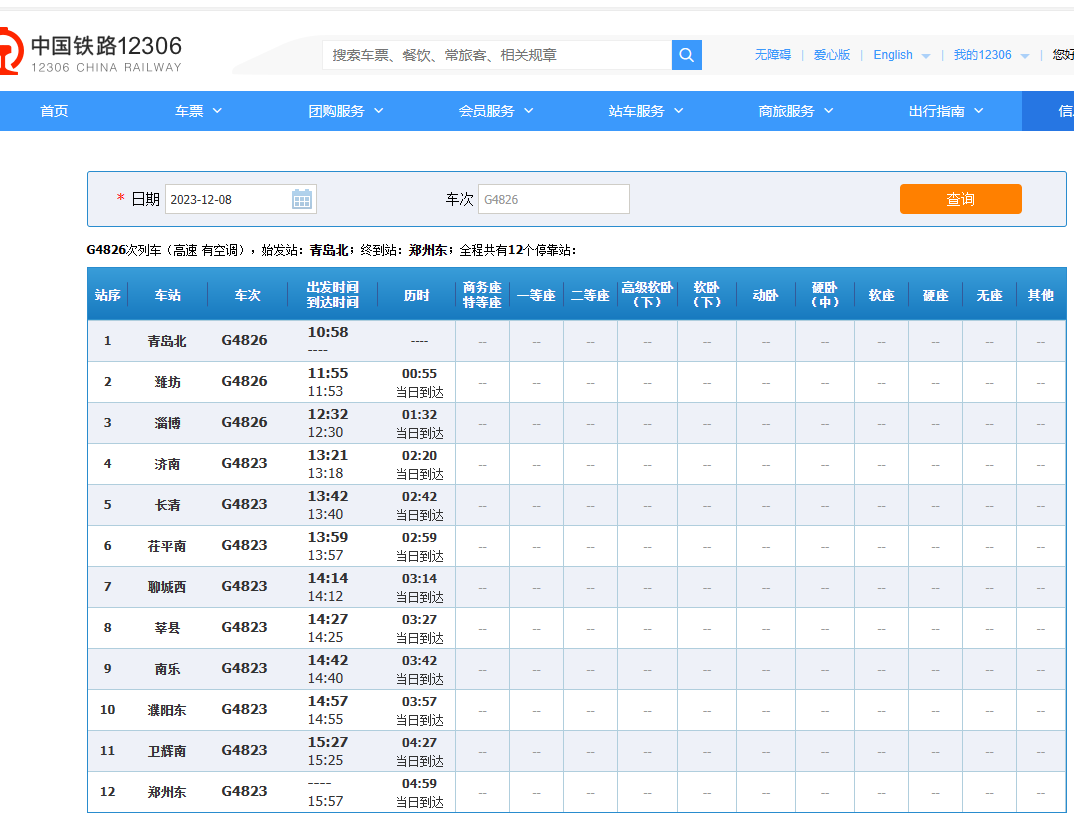Select station 长清 in the table
The width and height of the screenshot is (1074, 817).
[167, 505]
